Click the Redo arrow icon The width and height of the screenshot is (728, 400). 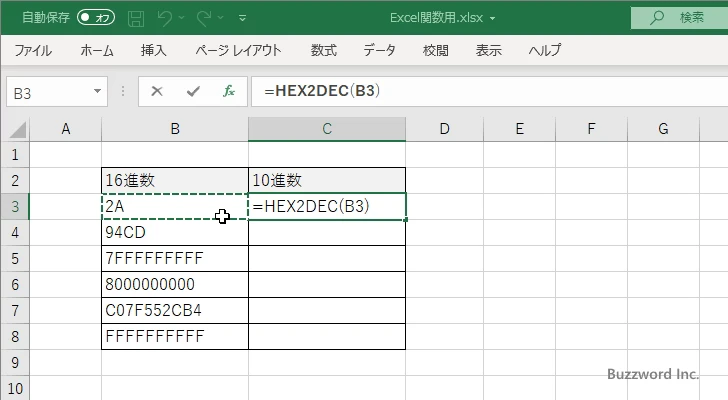pos(204,18)
